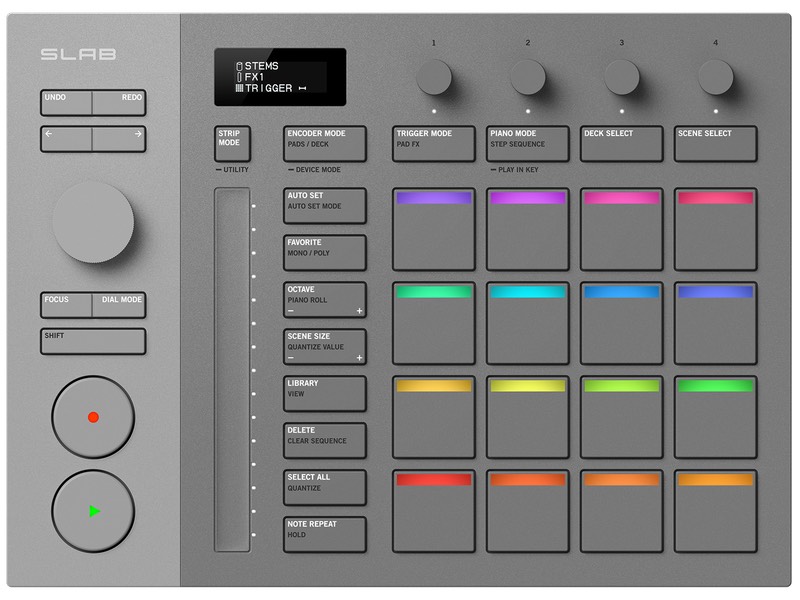Open the LIBRARY view
The width and height of the screenshot is (800, 600).
(x=324, y=393)
